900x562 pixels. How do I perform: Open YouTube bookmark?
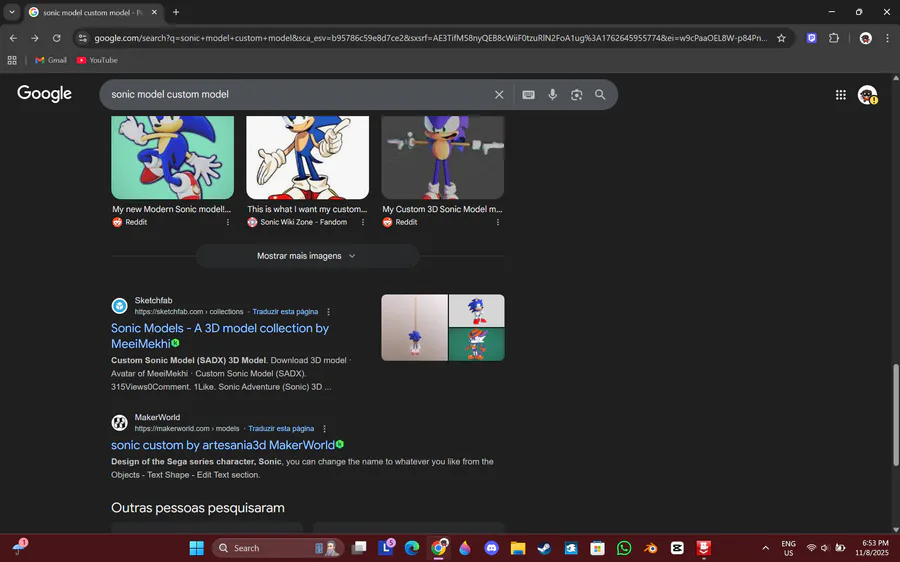click(x=97, y=60)
